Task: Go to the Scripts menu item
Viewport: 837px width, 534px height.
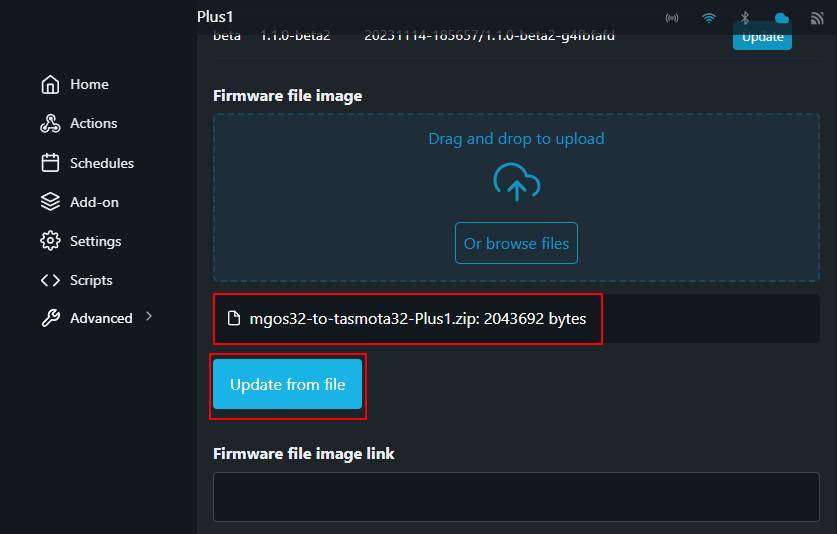Action: tap(91, 280)
